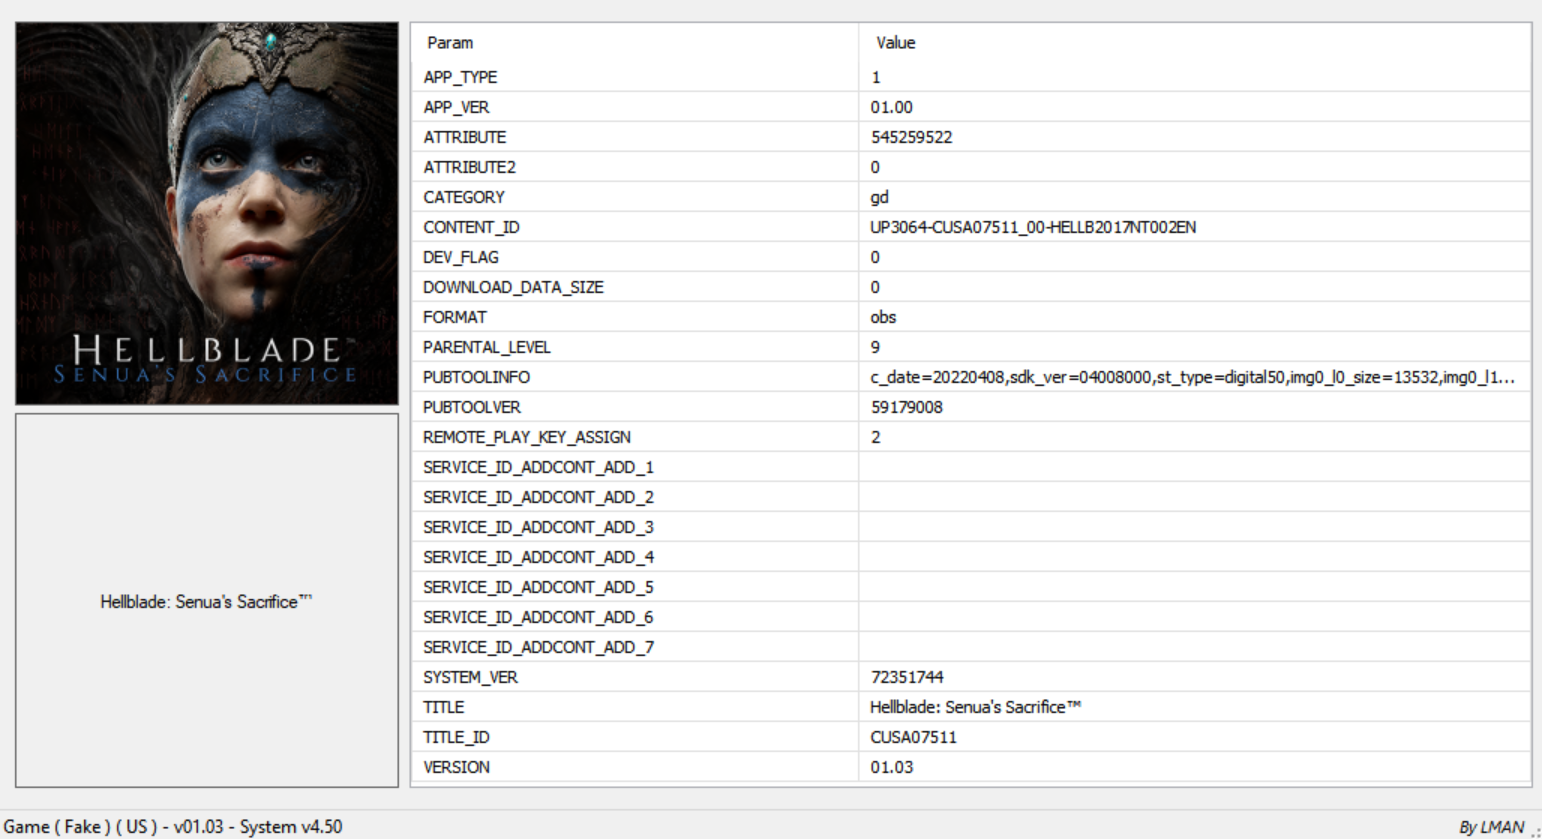Click the window resize grip icon
1542x839 pixels.
[x=1535, y=832]
